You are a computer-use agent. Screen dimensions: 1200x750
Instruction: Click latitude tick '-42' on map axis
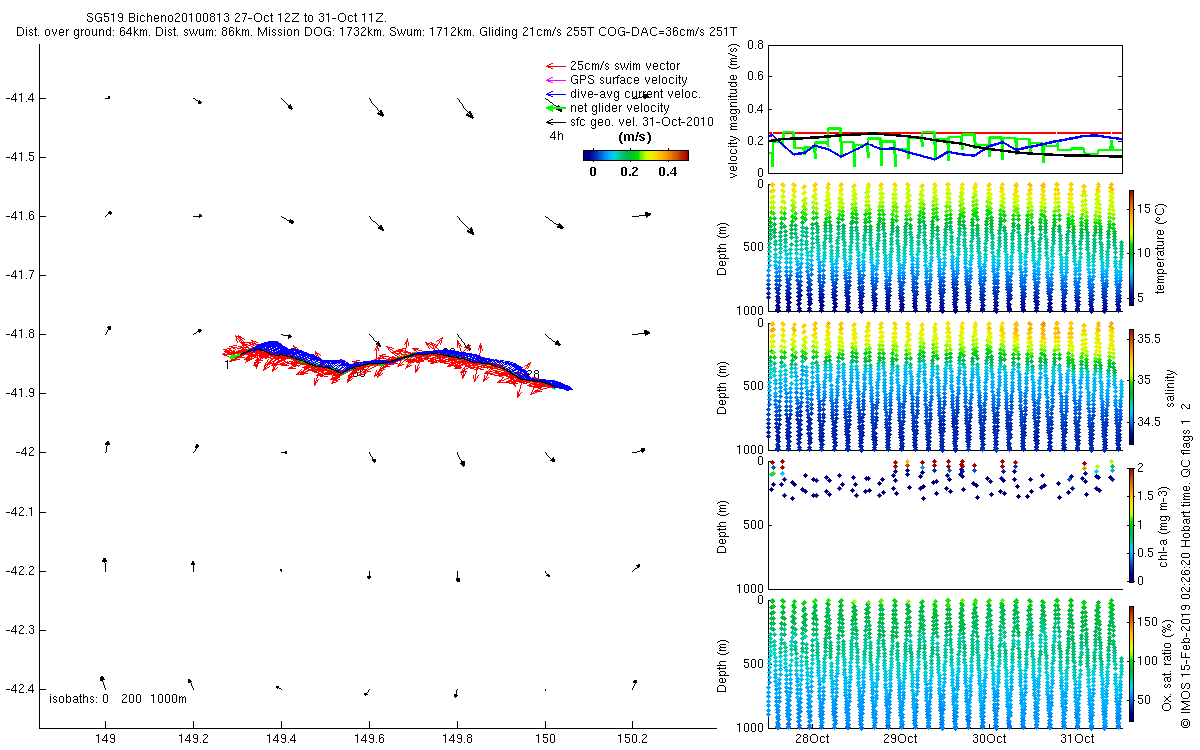click(x=24, y=452)
